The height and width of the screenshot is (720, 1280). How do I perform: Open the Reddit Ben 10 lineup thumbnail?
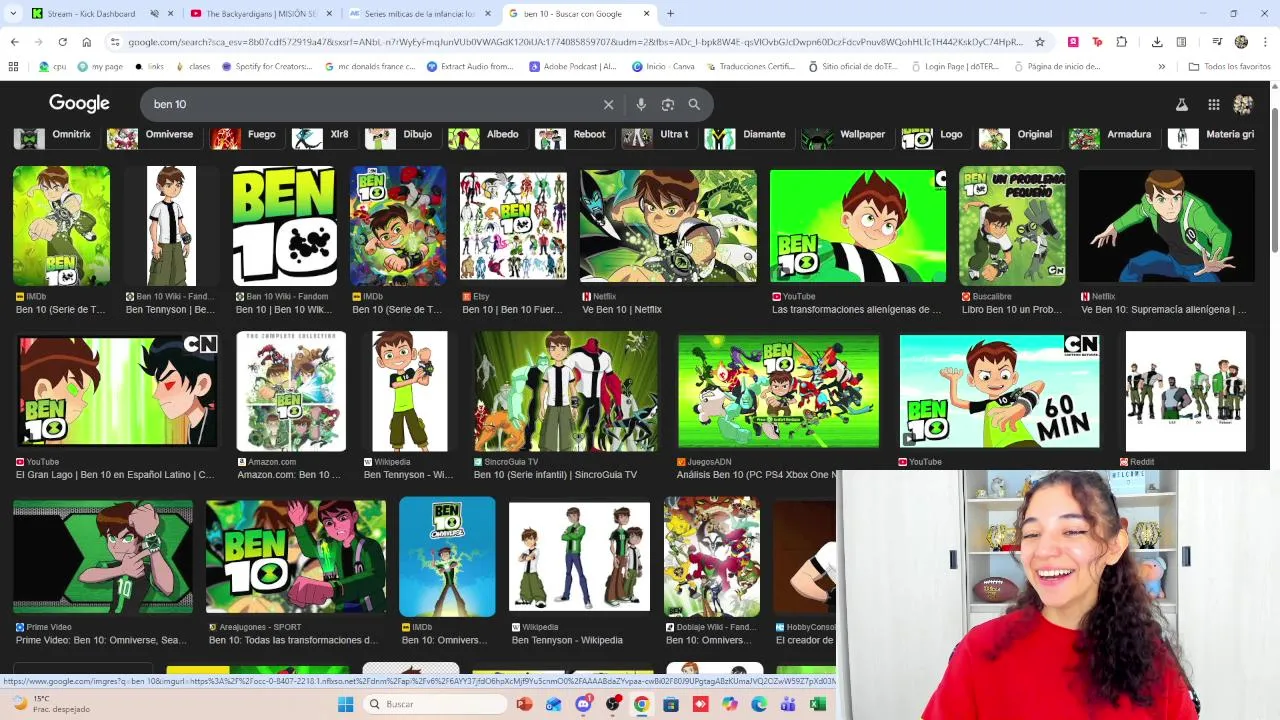click(x=1186, y=391)
